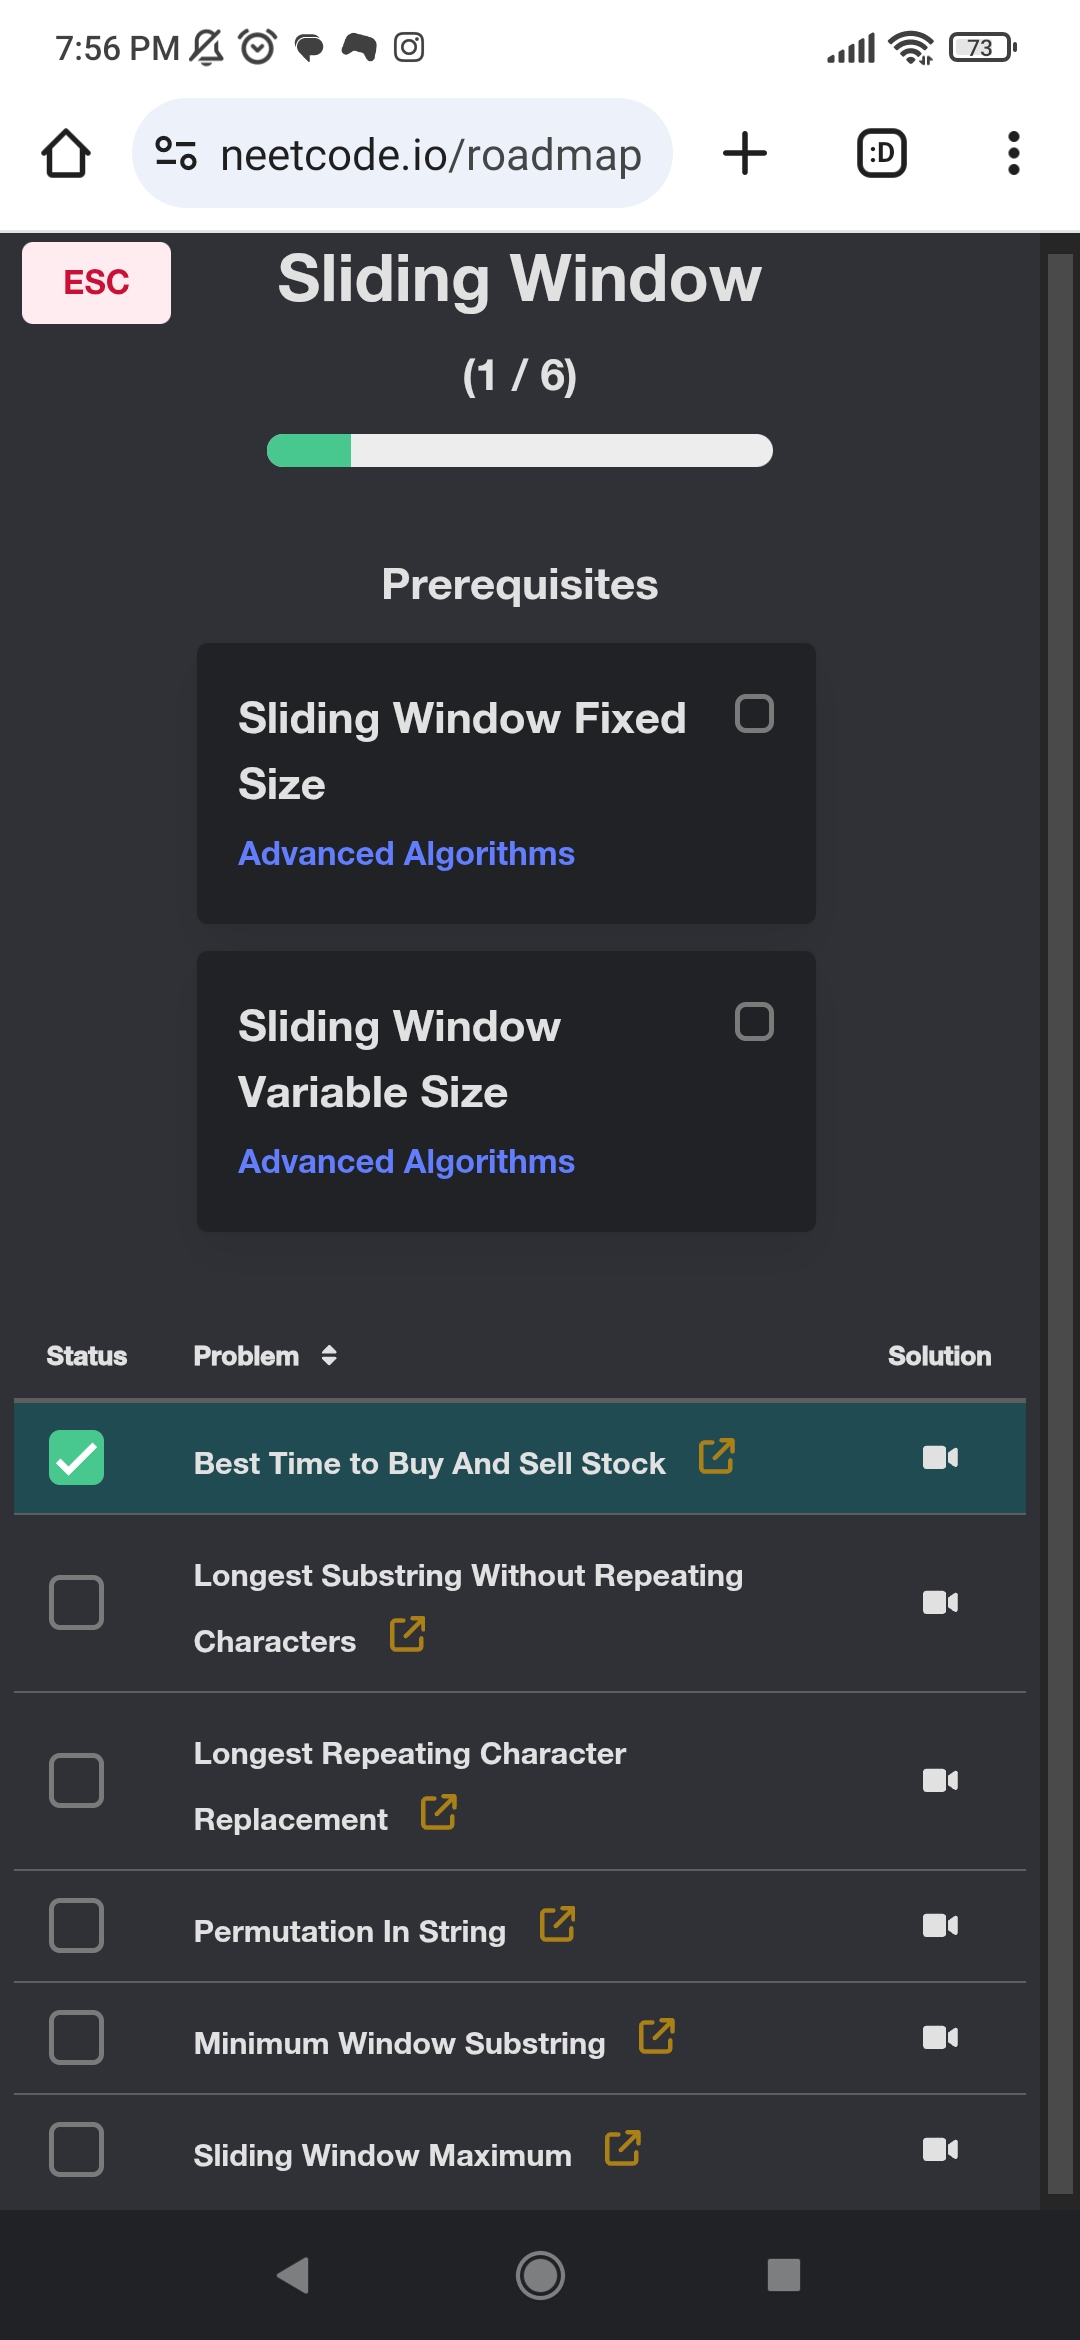Open video solution for Longest Substring Without Repeating Characters
Screen dimensions: 1080x2340
tap(940, 1602)
